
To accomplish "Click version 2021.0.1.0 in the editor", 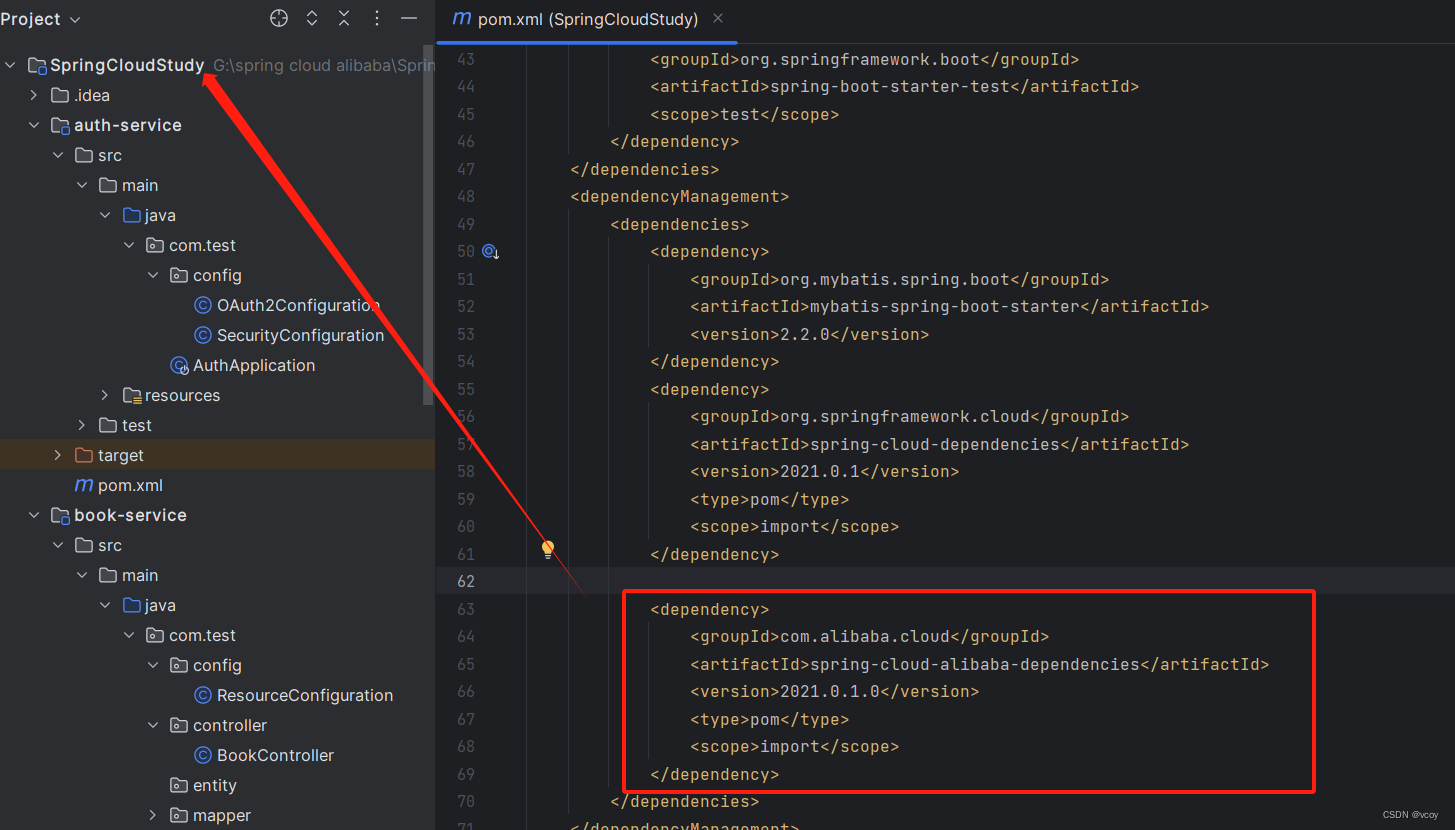I will [830, 691].
